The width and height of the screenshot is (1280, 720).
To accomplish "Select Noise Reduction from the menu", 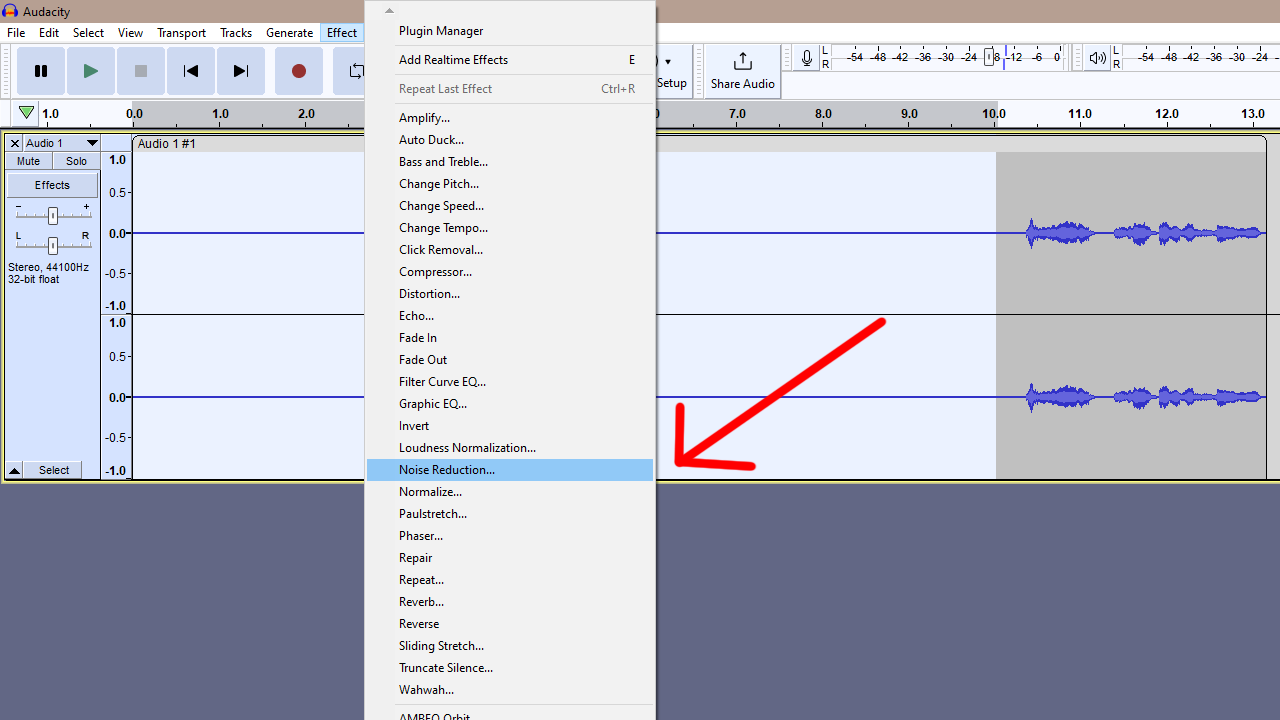I will [x=510, y=470].
